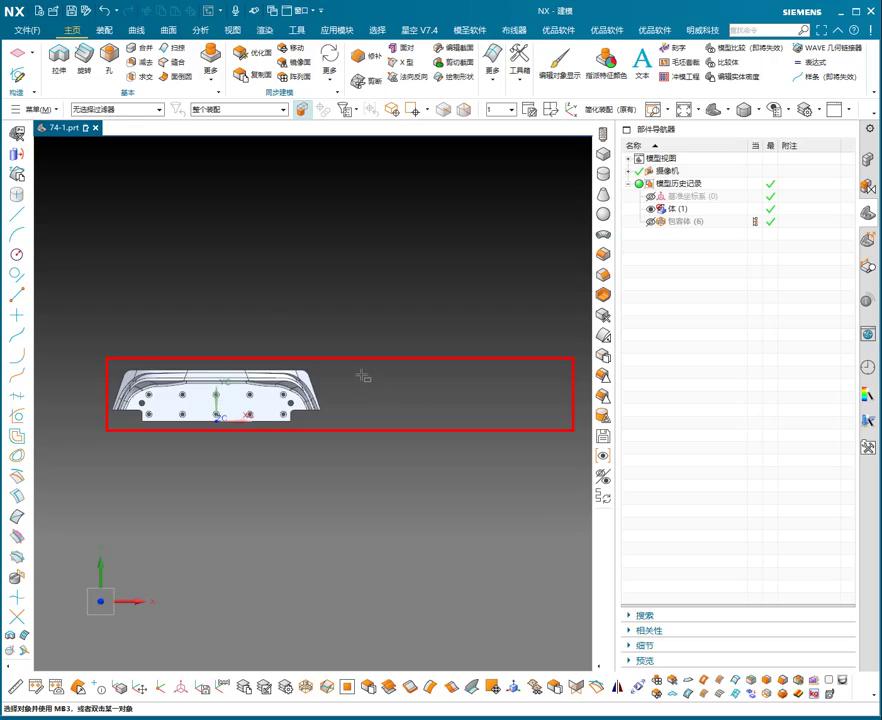Expand the 模型视图 tree node
Screen dimensions: 882x720
point(629,159)
